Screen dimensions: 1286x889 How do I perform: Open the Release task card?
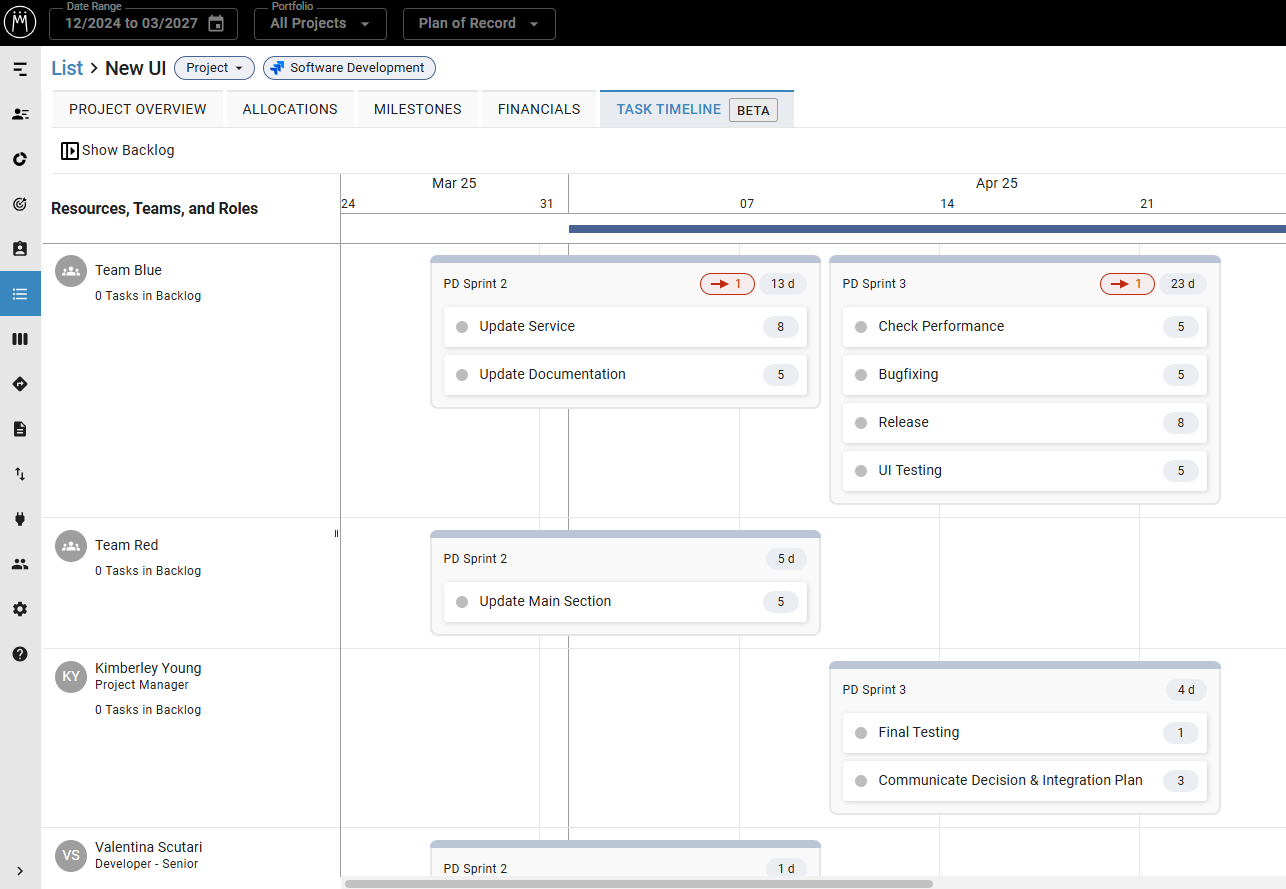[1025, 423]
